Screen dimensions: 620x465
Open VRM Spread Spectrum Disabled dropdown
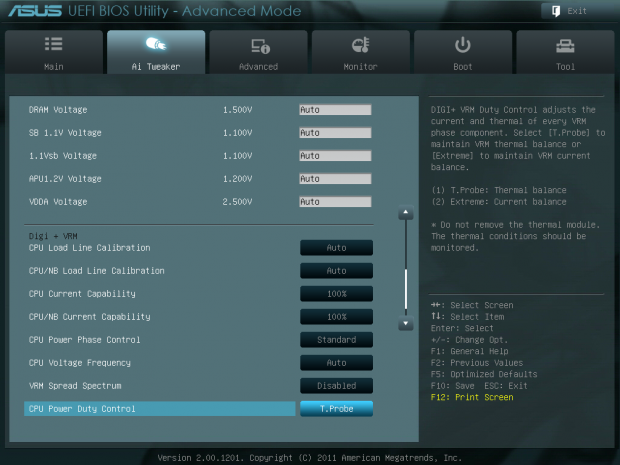tap(336, 386)
